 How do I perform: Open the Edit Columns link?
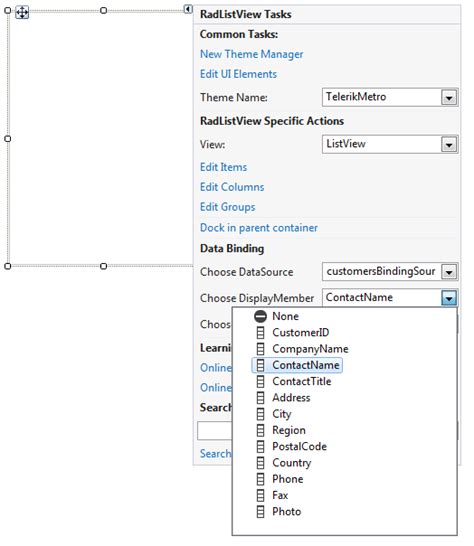click(x=232, y=187)
